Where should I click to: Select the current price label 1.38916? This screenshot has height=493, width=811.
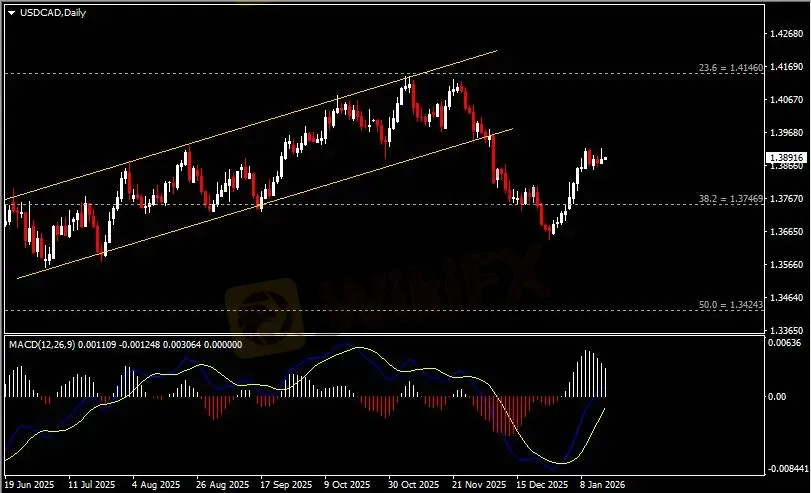click(x=785, y=158)
